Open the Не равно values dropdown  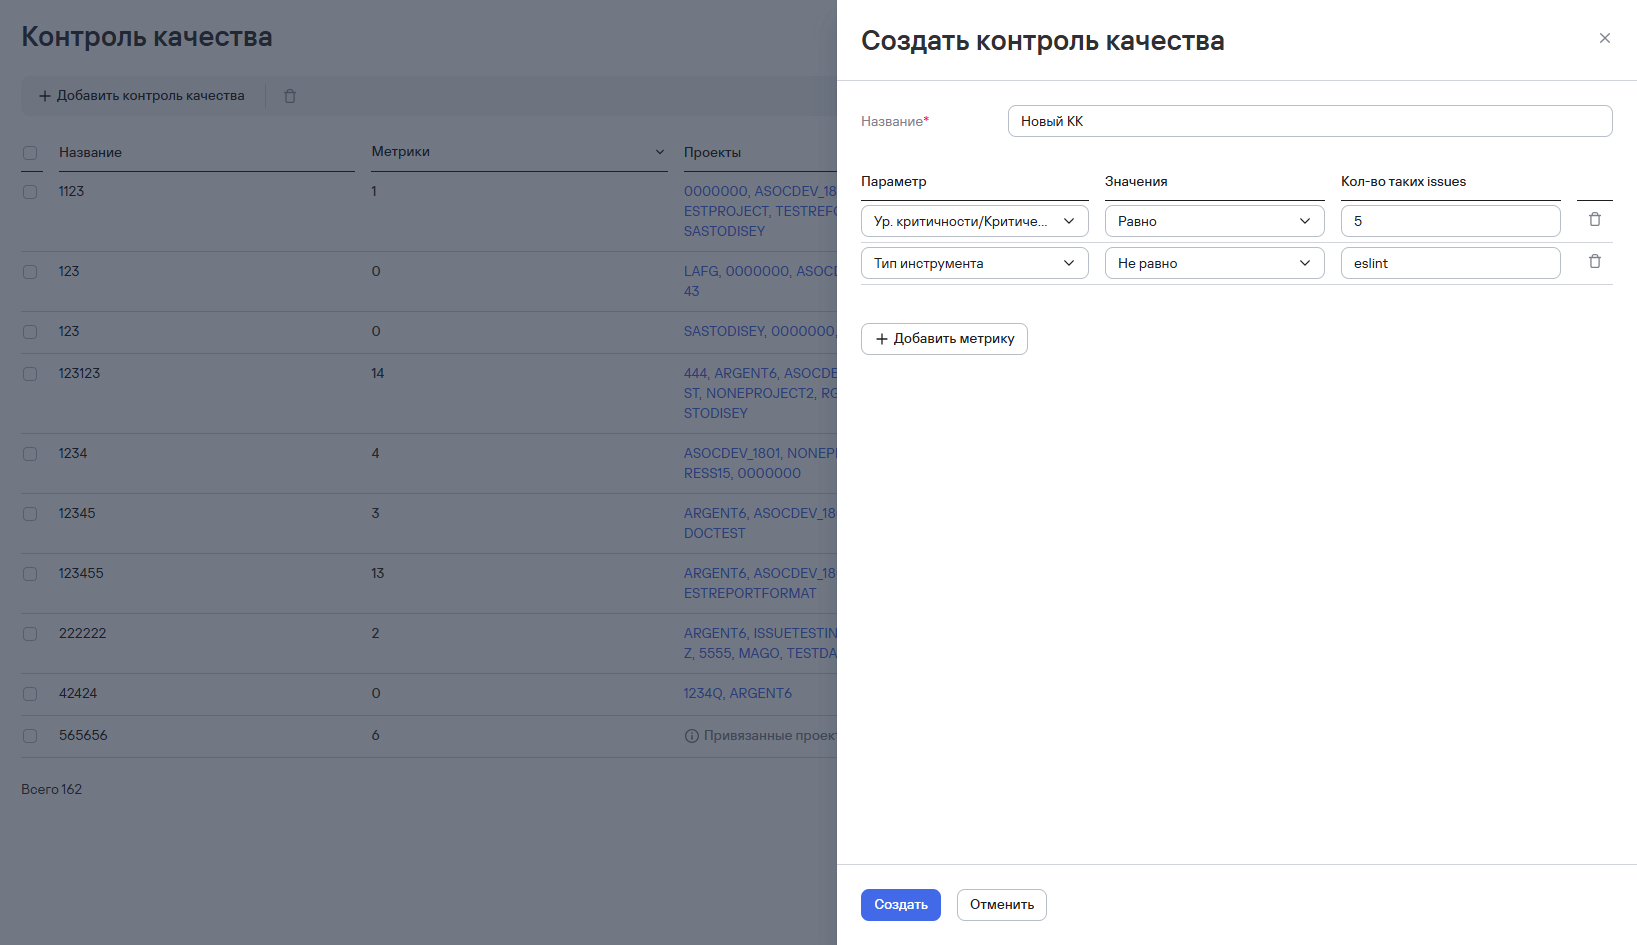coord(1214,263)
